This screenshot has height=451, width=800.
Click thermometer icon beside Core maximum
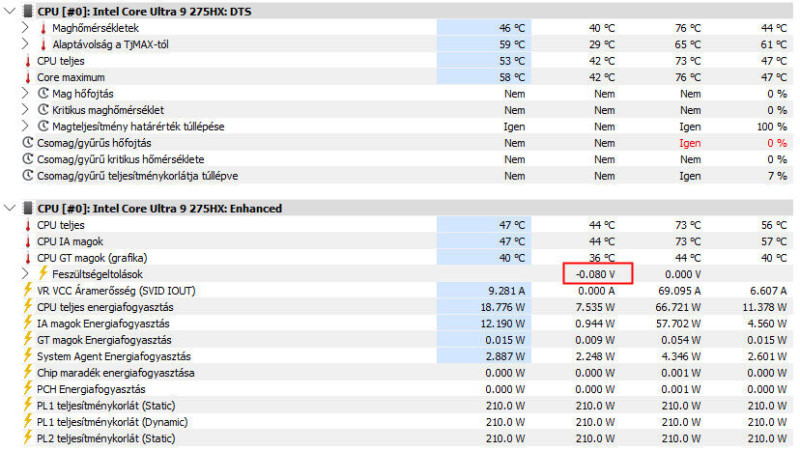[28, 78]
